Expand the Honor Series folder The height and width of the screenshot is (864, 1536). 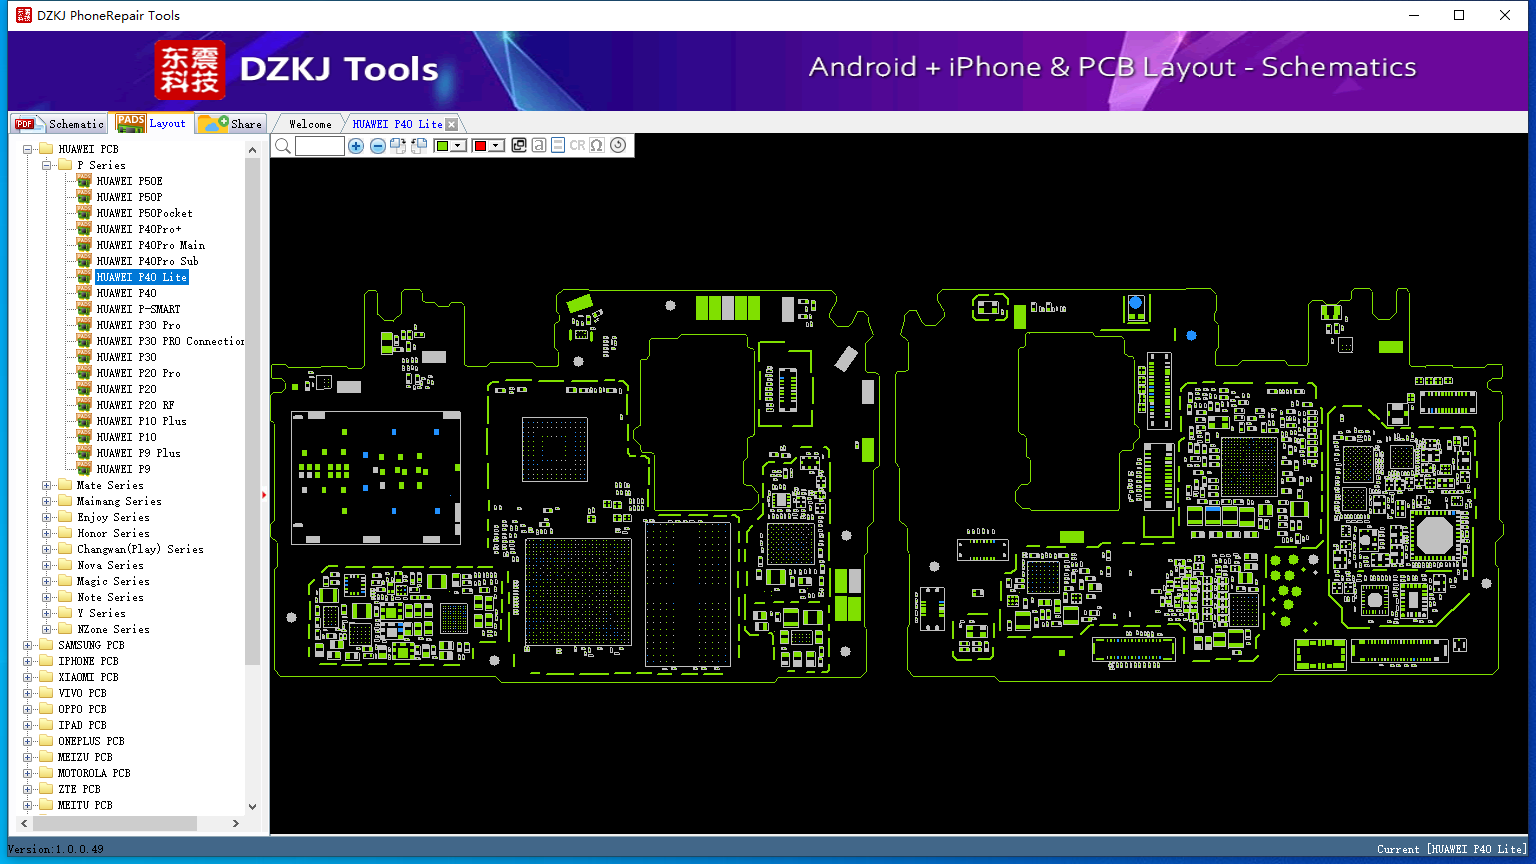point(47,533)
